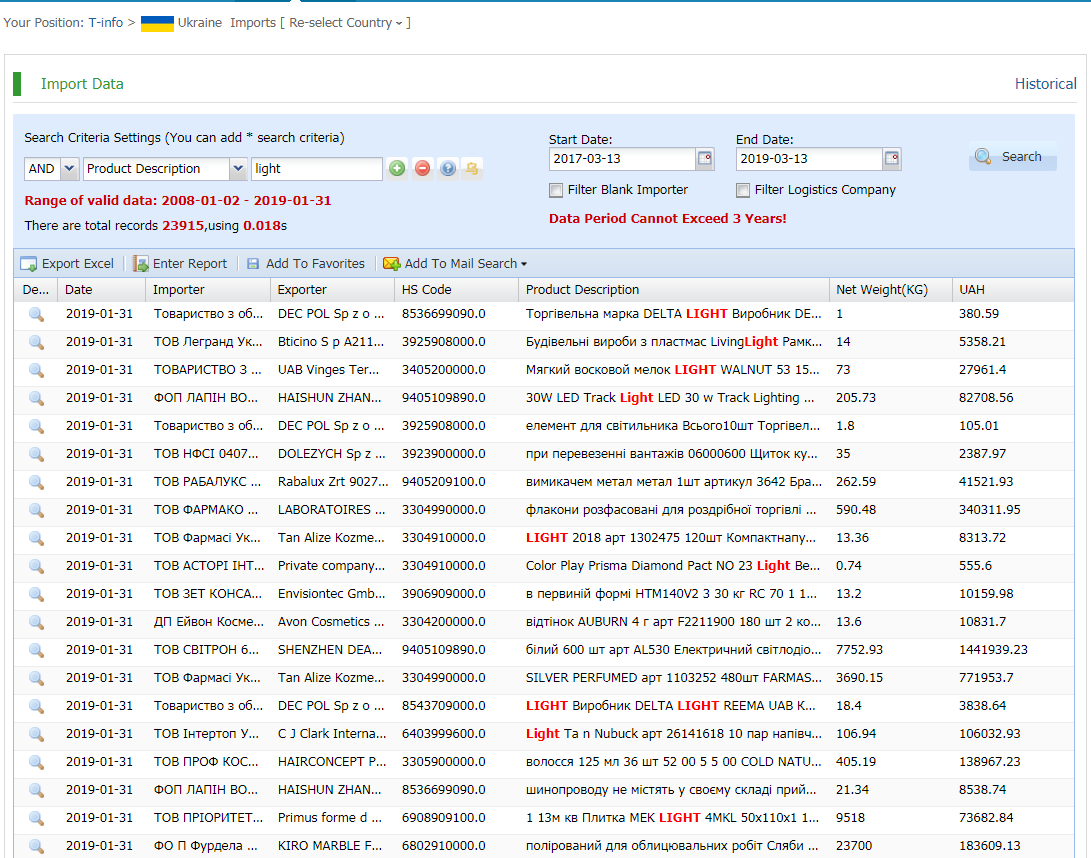Image resolution: width=1091 pixels, height=858 pixels.
Task: Open the Historical link
Action: [1045, 84]
